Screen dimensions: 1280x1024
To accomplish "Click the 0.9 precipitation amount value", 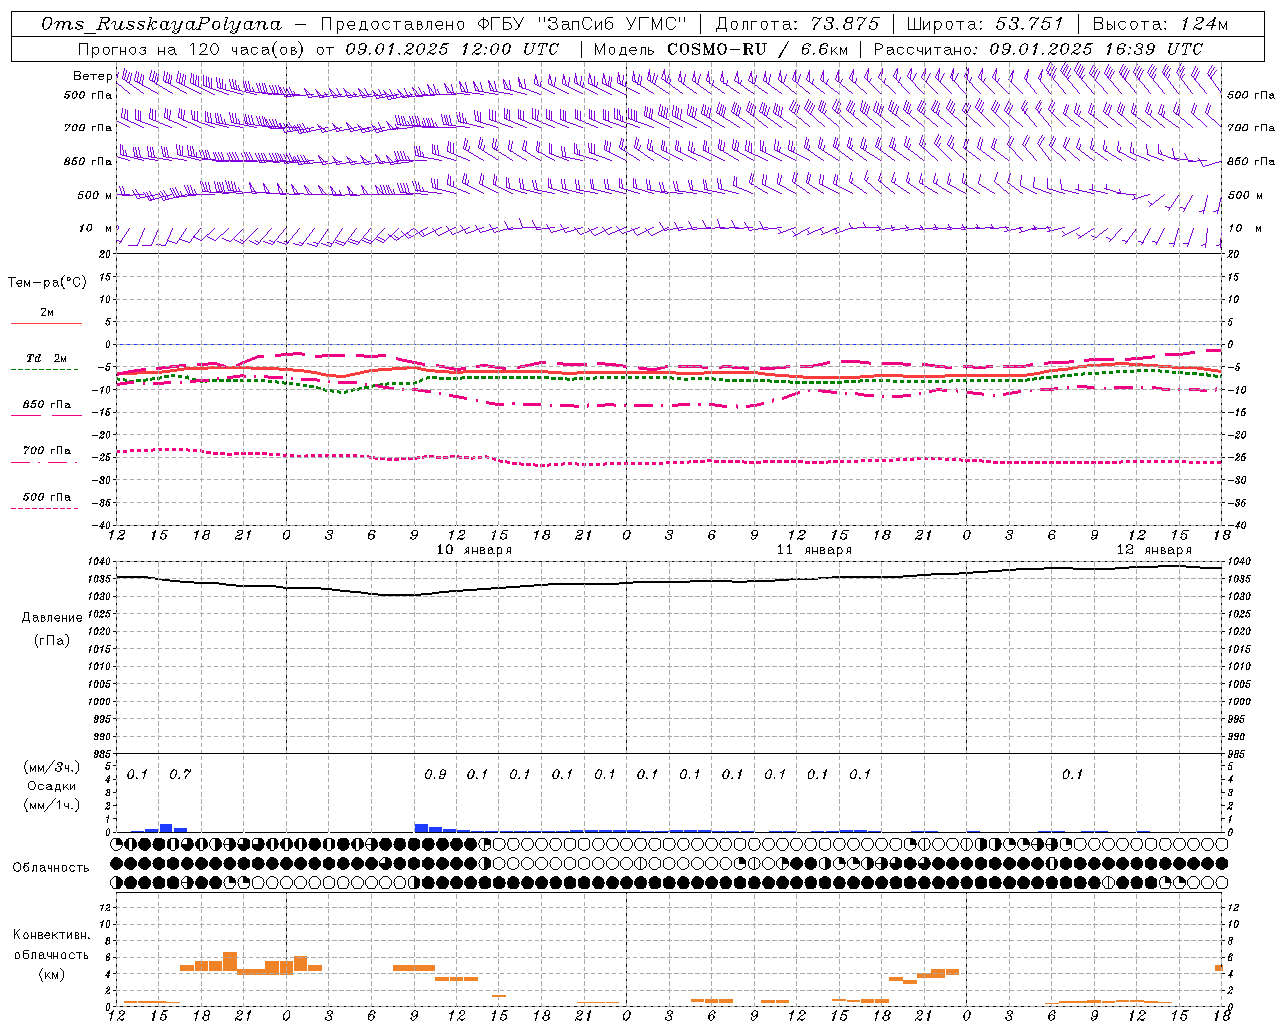I will tap(435, 775).
